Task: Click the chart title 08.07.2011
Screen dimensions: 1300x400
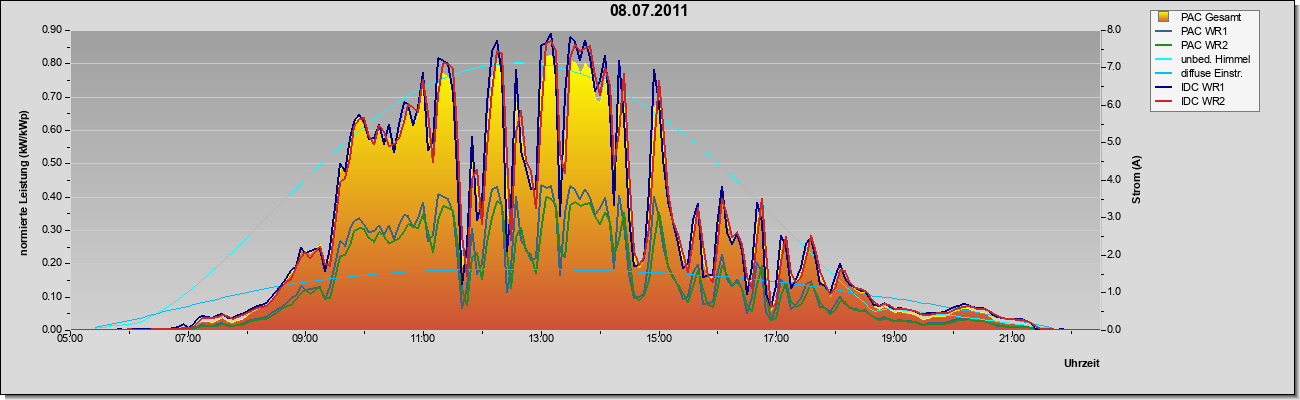Action: (649, 11)
